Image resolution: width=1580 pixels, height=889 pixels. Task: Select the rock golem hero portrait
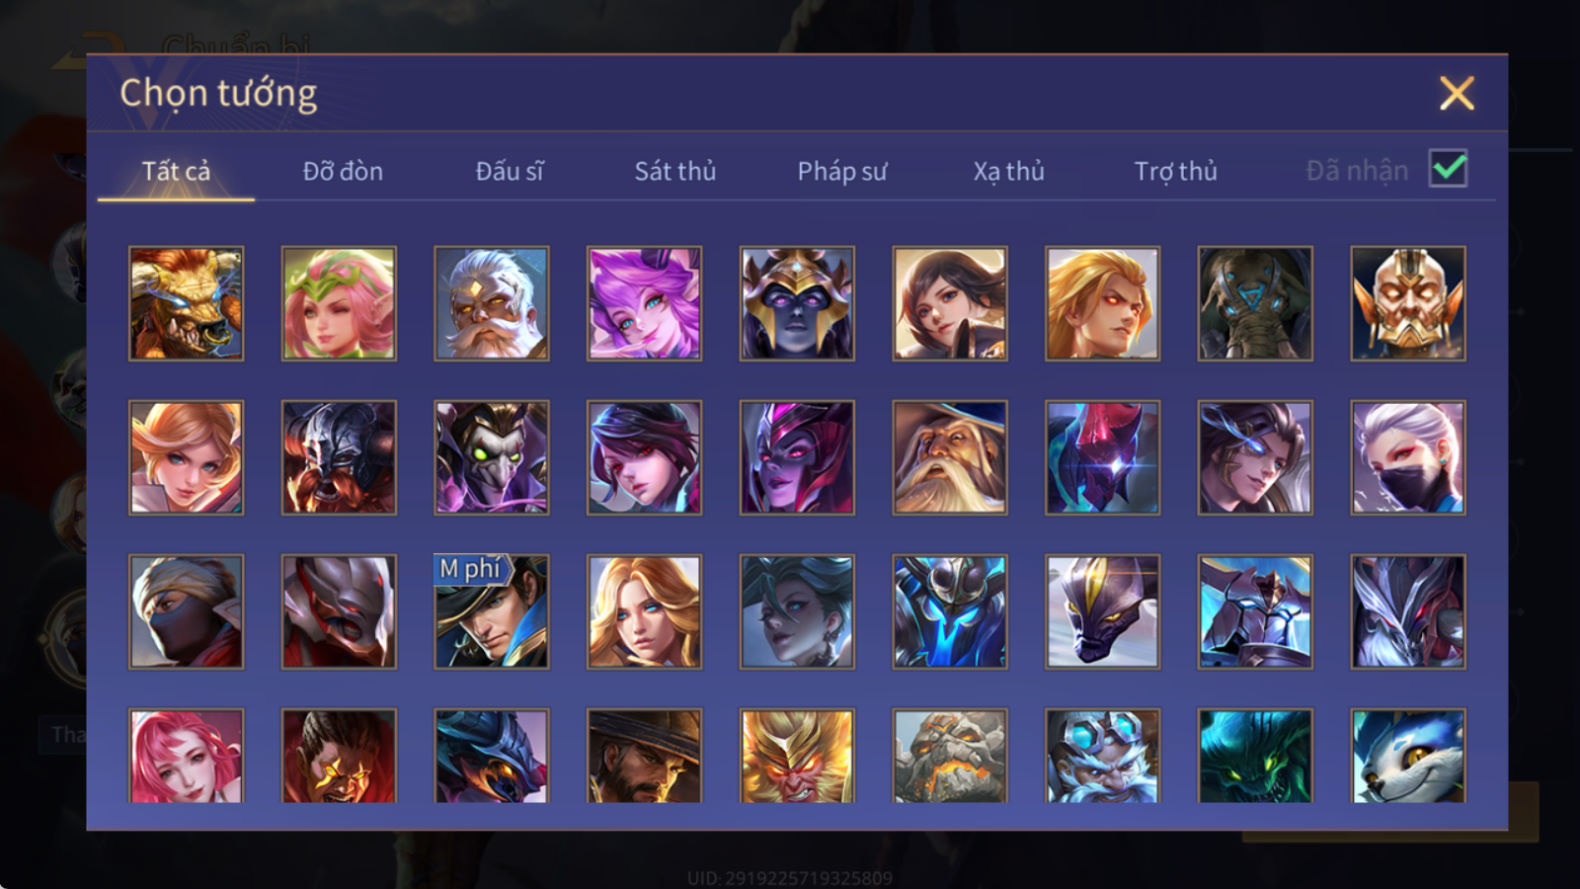pos(950,756)
